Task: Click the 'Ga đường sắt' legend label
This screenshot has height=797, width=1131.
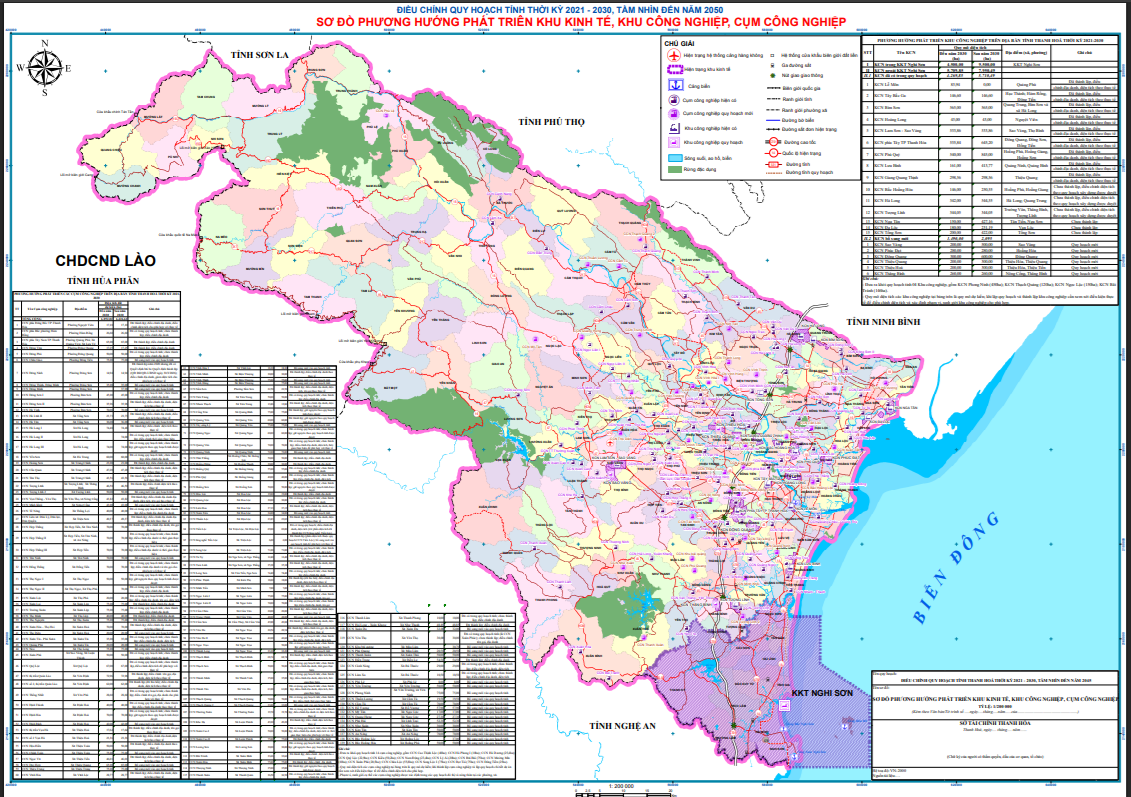Action: pyautogui.click(x=796, y=65)
